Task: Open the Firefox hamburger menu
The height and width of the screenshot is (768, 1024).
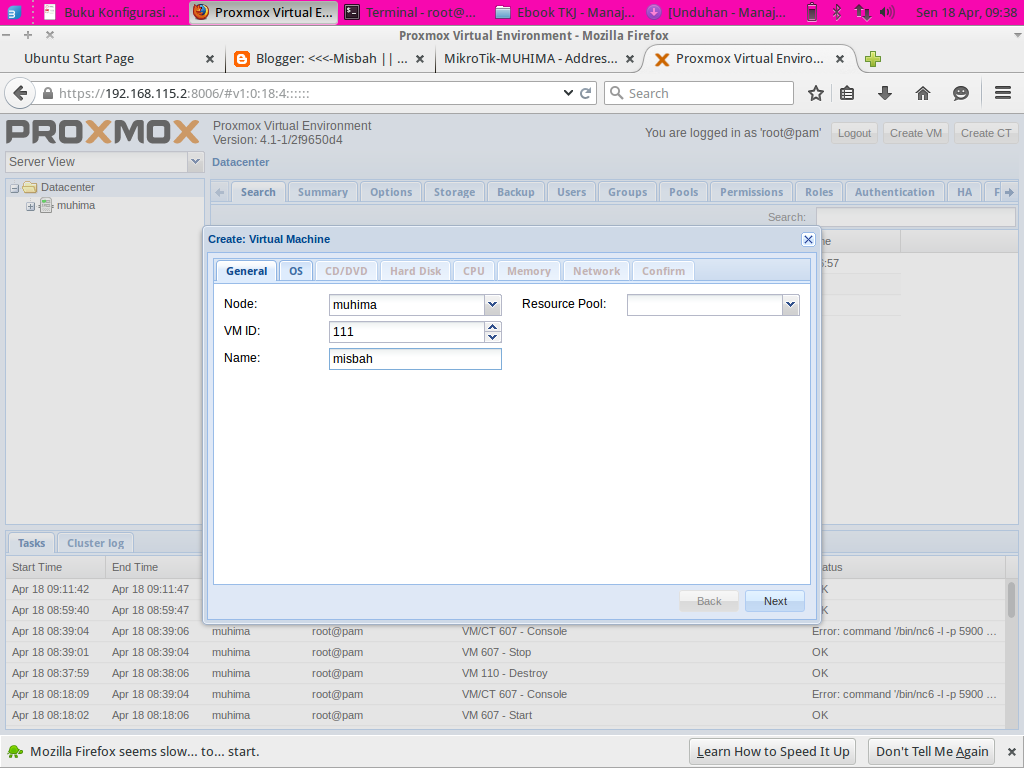Action: 1003,93
